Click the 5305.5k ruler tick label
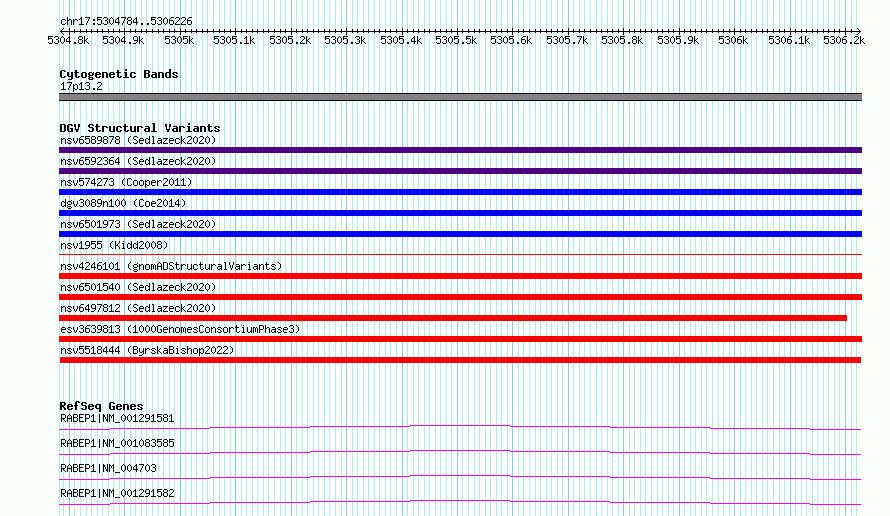Image resolution: width=890 pixels, height=516 pixels. [456, 40]
